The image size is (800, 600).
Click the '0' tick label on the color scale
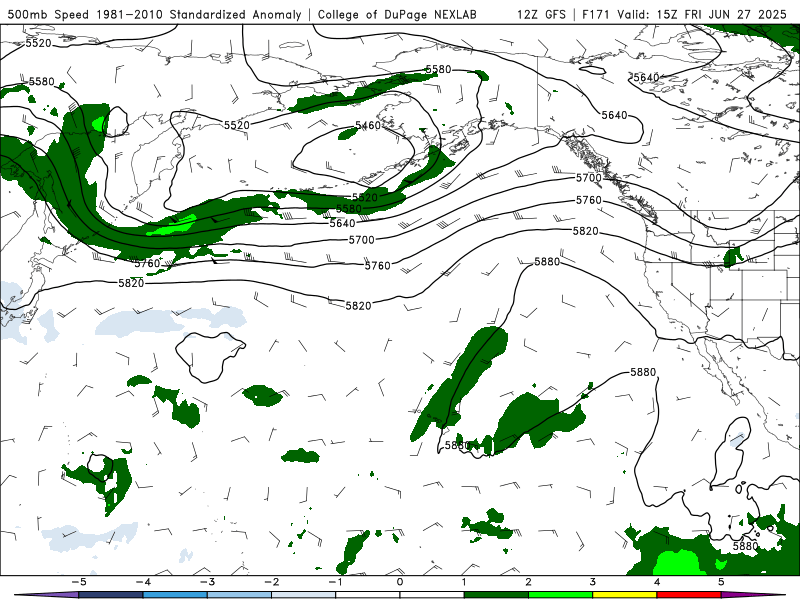(x=400, y=582)
